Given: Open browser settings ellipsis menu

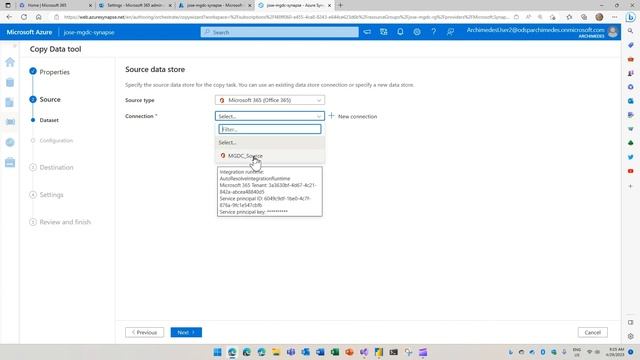Looking at the screenshot, I should 615,17.
